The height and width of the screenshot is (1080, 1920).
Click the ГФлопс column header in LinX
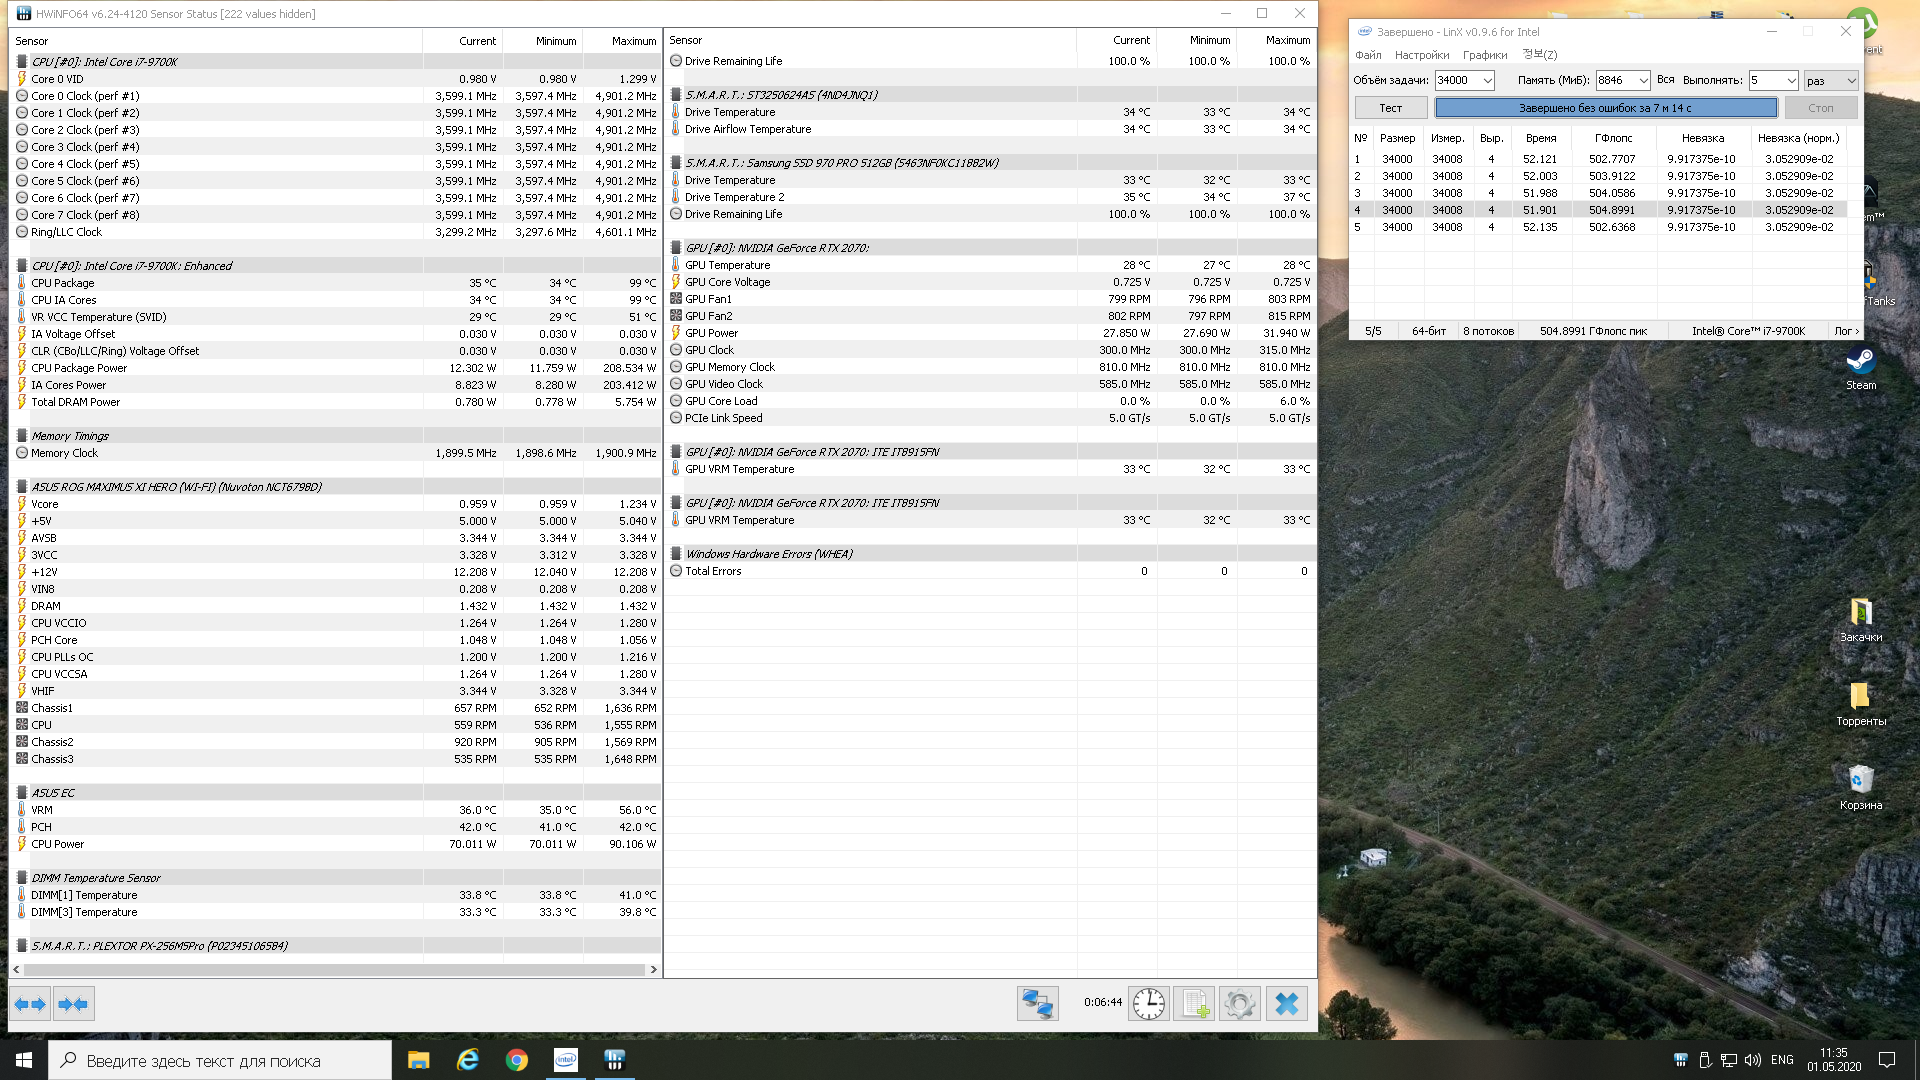[1613, 138]
